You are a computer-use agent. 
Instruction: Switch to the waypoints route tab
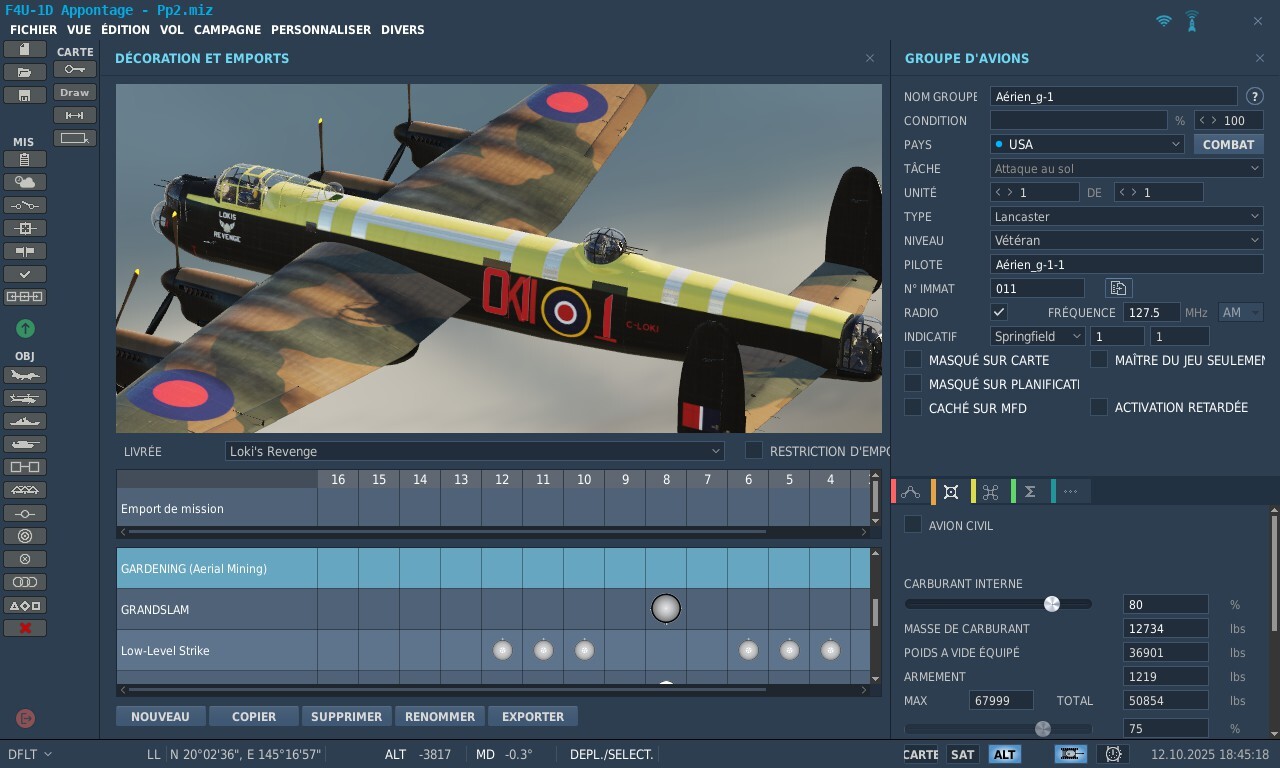click(910, 491)
